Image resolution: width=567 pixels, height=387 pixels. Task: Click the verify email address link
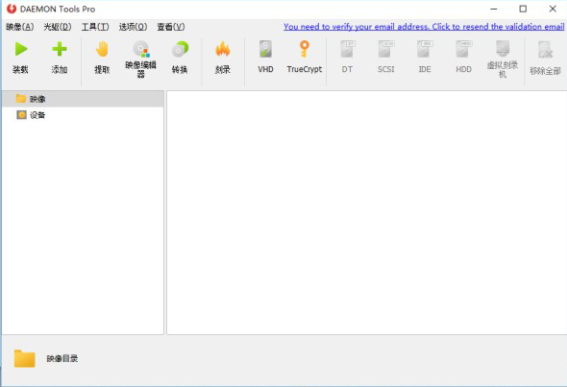(x=423, y=27)
